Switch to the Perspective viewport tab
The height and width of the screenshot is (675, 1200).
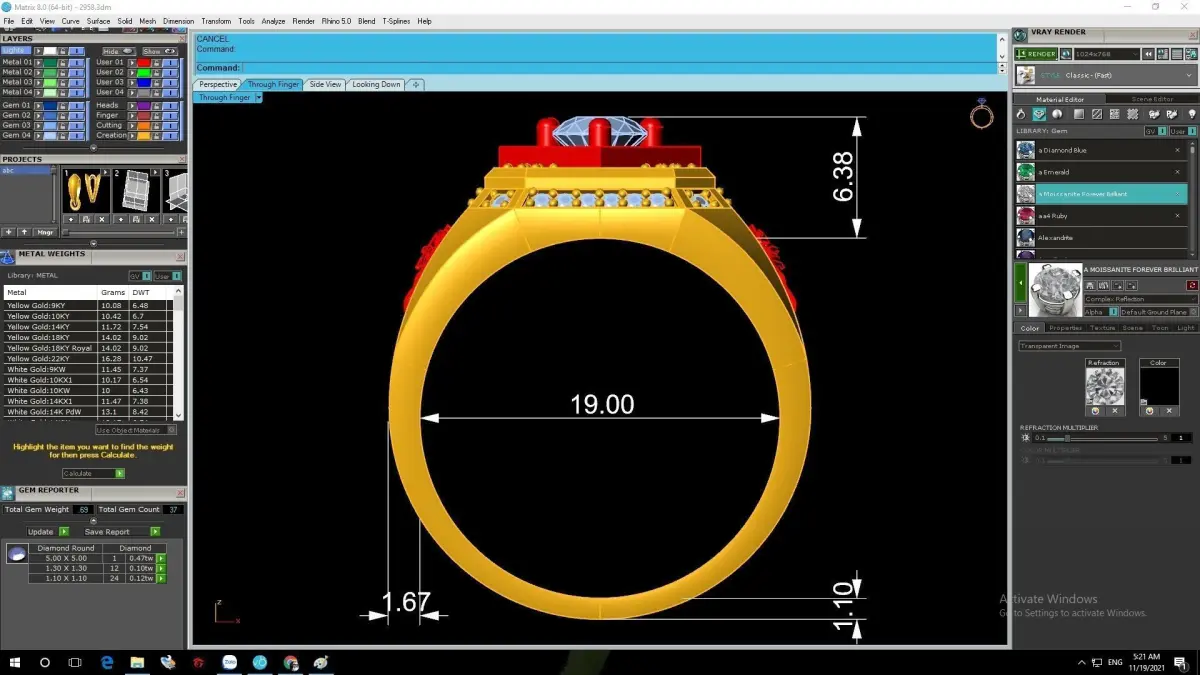coord(218,85)
